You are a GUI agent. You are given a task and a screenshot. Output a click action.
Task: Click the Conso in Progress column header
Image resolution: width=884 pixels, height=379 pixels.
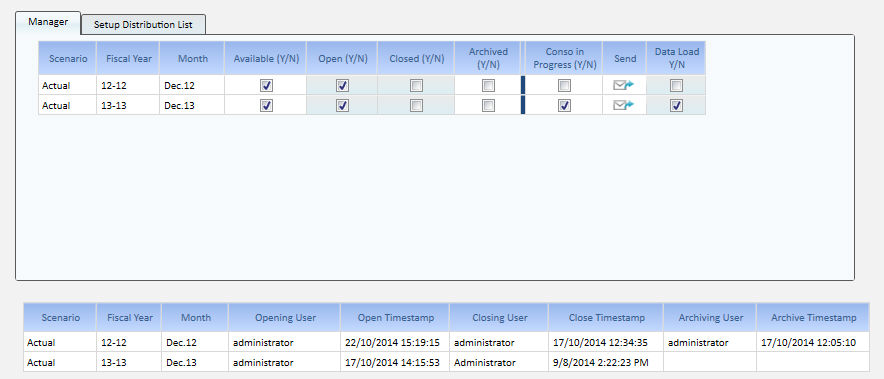(564, 58)
